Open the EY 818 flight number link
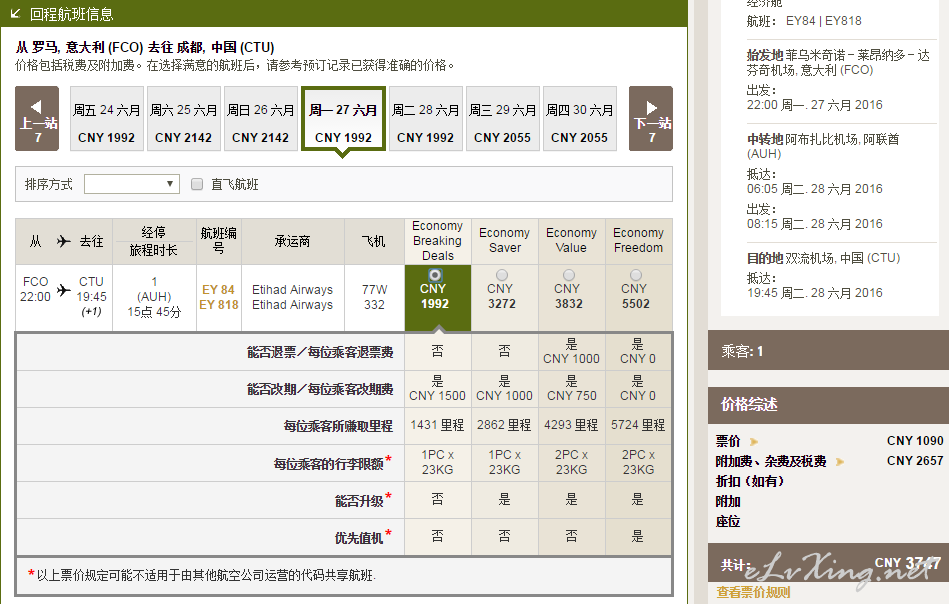This screenshot has height=604, width=949. click(218, 305)
